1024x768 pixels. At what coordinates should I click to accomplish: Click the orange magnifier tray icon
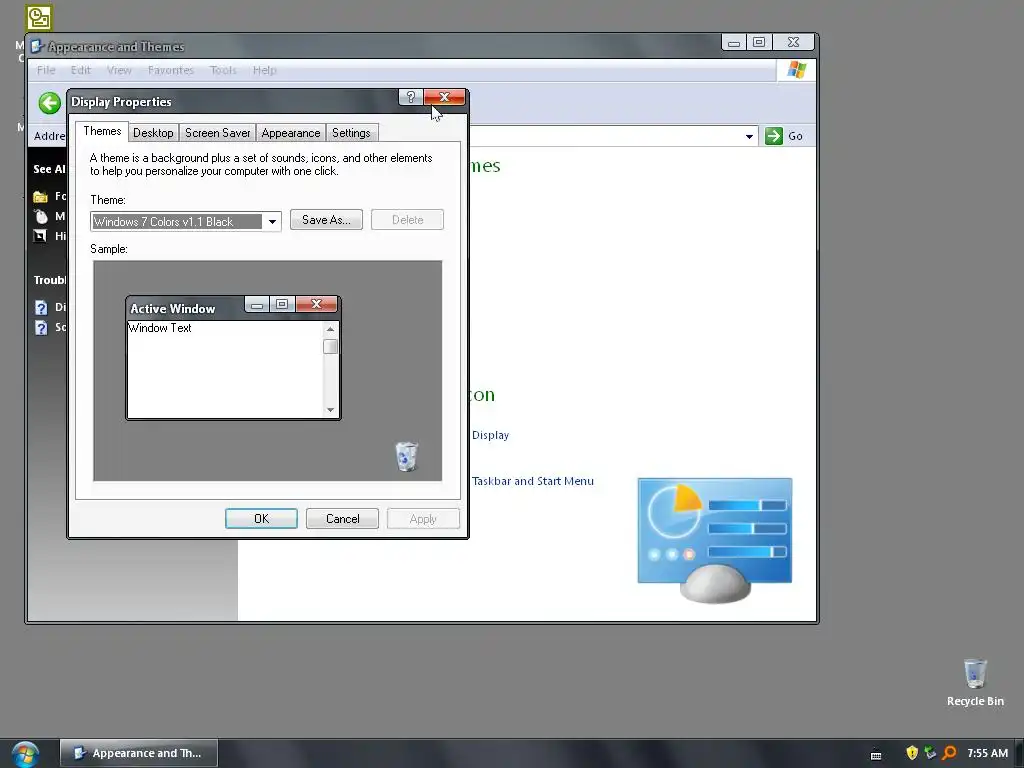(x=949, y=753)
